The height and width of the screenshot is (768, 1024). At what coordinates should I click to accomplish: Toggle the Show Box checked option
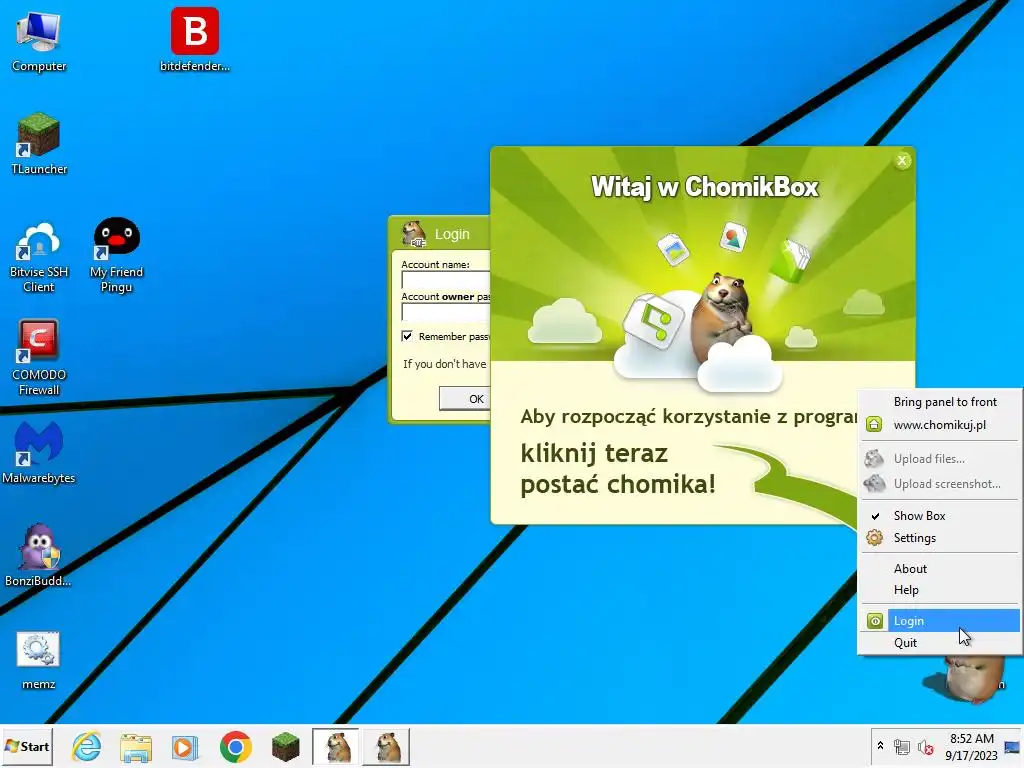pyautogui.click(x=939, y=515)
